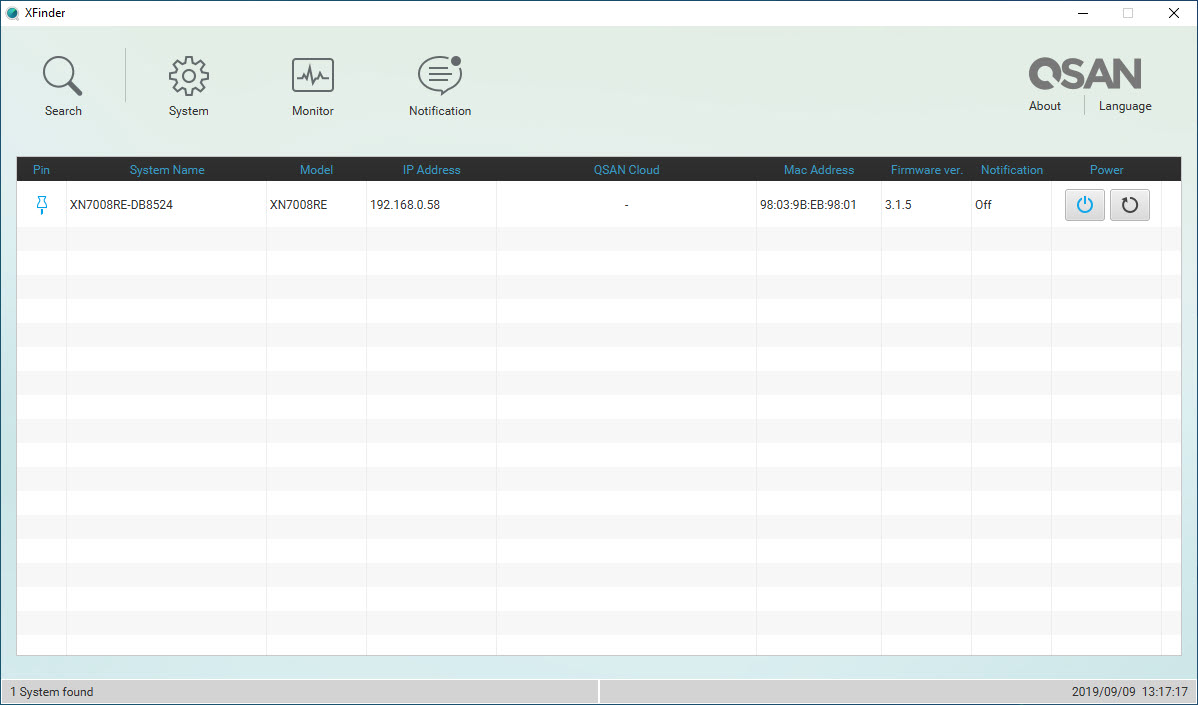Click the '1 System found' status text
This screenshot has width=1198, height=705.
pyautogui.click(x=52, y=692)
